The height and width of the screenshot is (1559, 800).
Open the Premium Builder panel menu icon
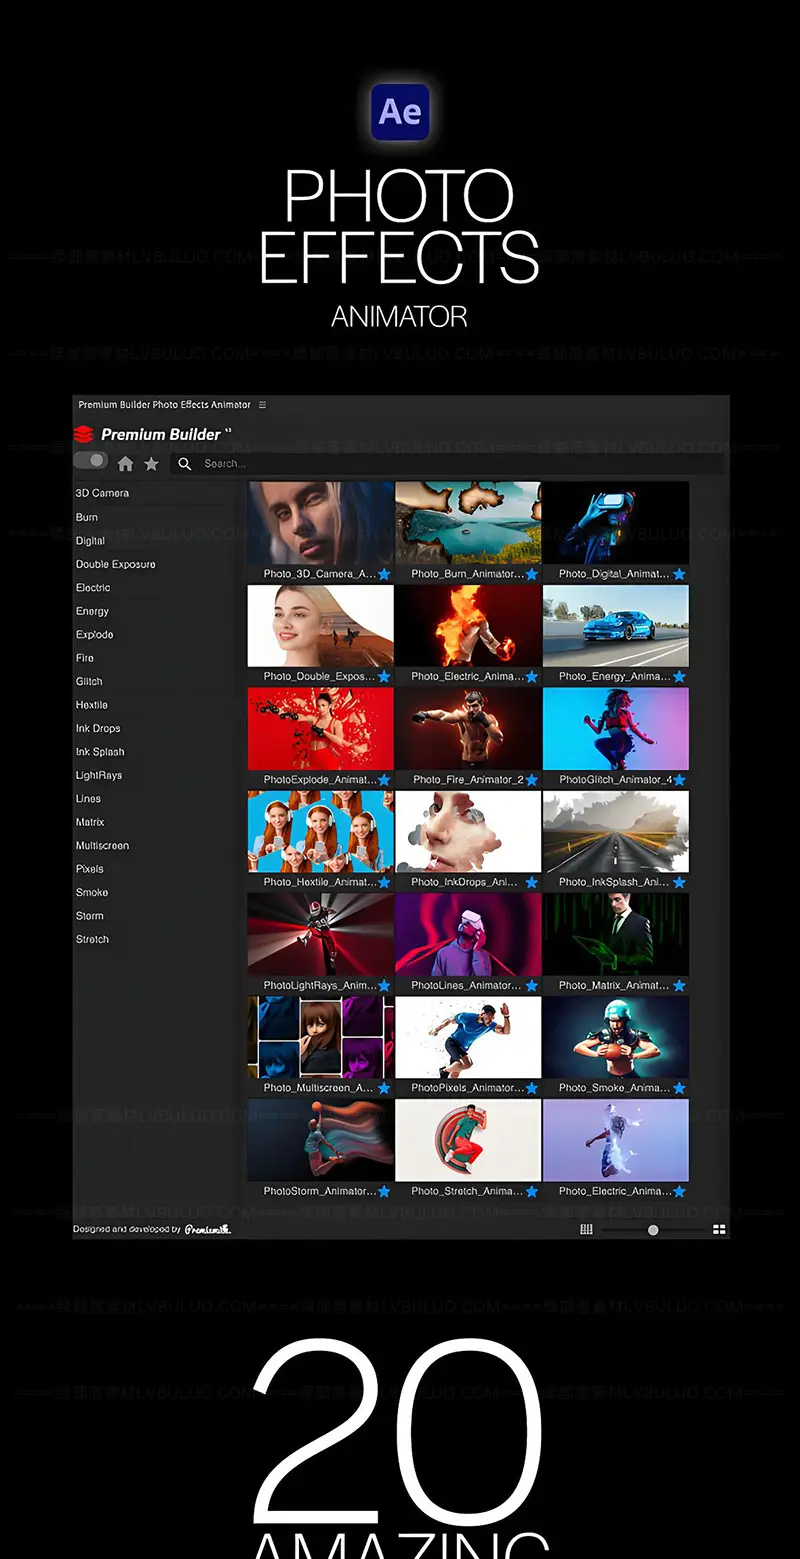(x=262, y=405)
